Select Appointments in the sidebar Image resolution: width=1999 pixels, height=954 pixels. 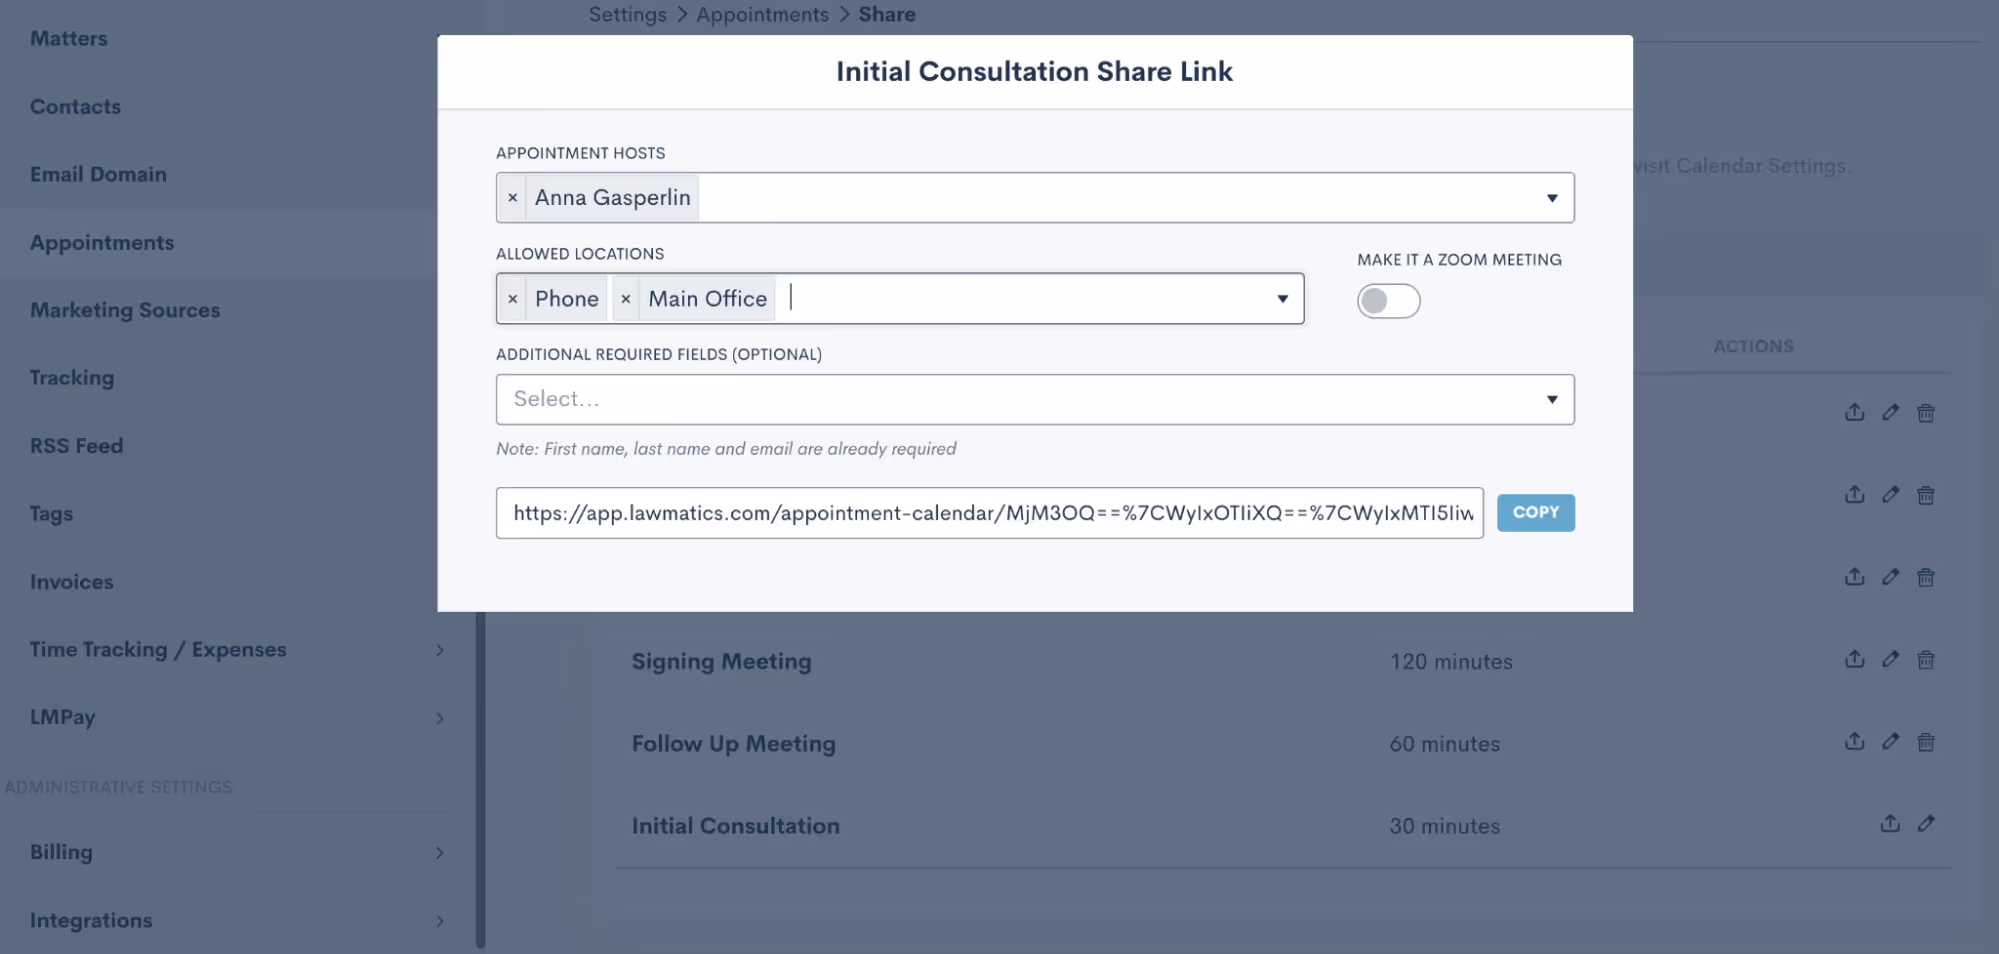pos(102,242)
